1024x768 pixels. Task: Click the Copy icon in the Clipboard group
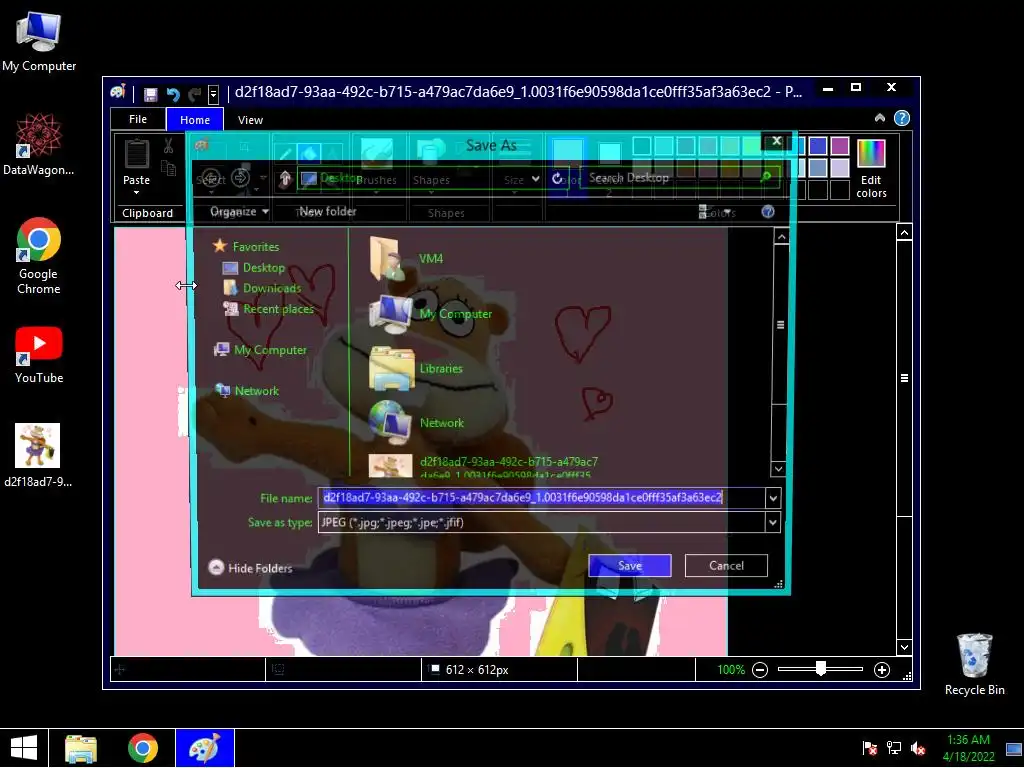tap(168, 168)
